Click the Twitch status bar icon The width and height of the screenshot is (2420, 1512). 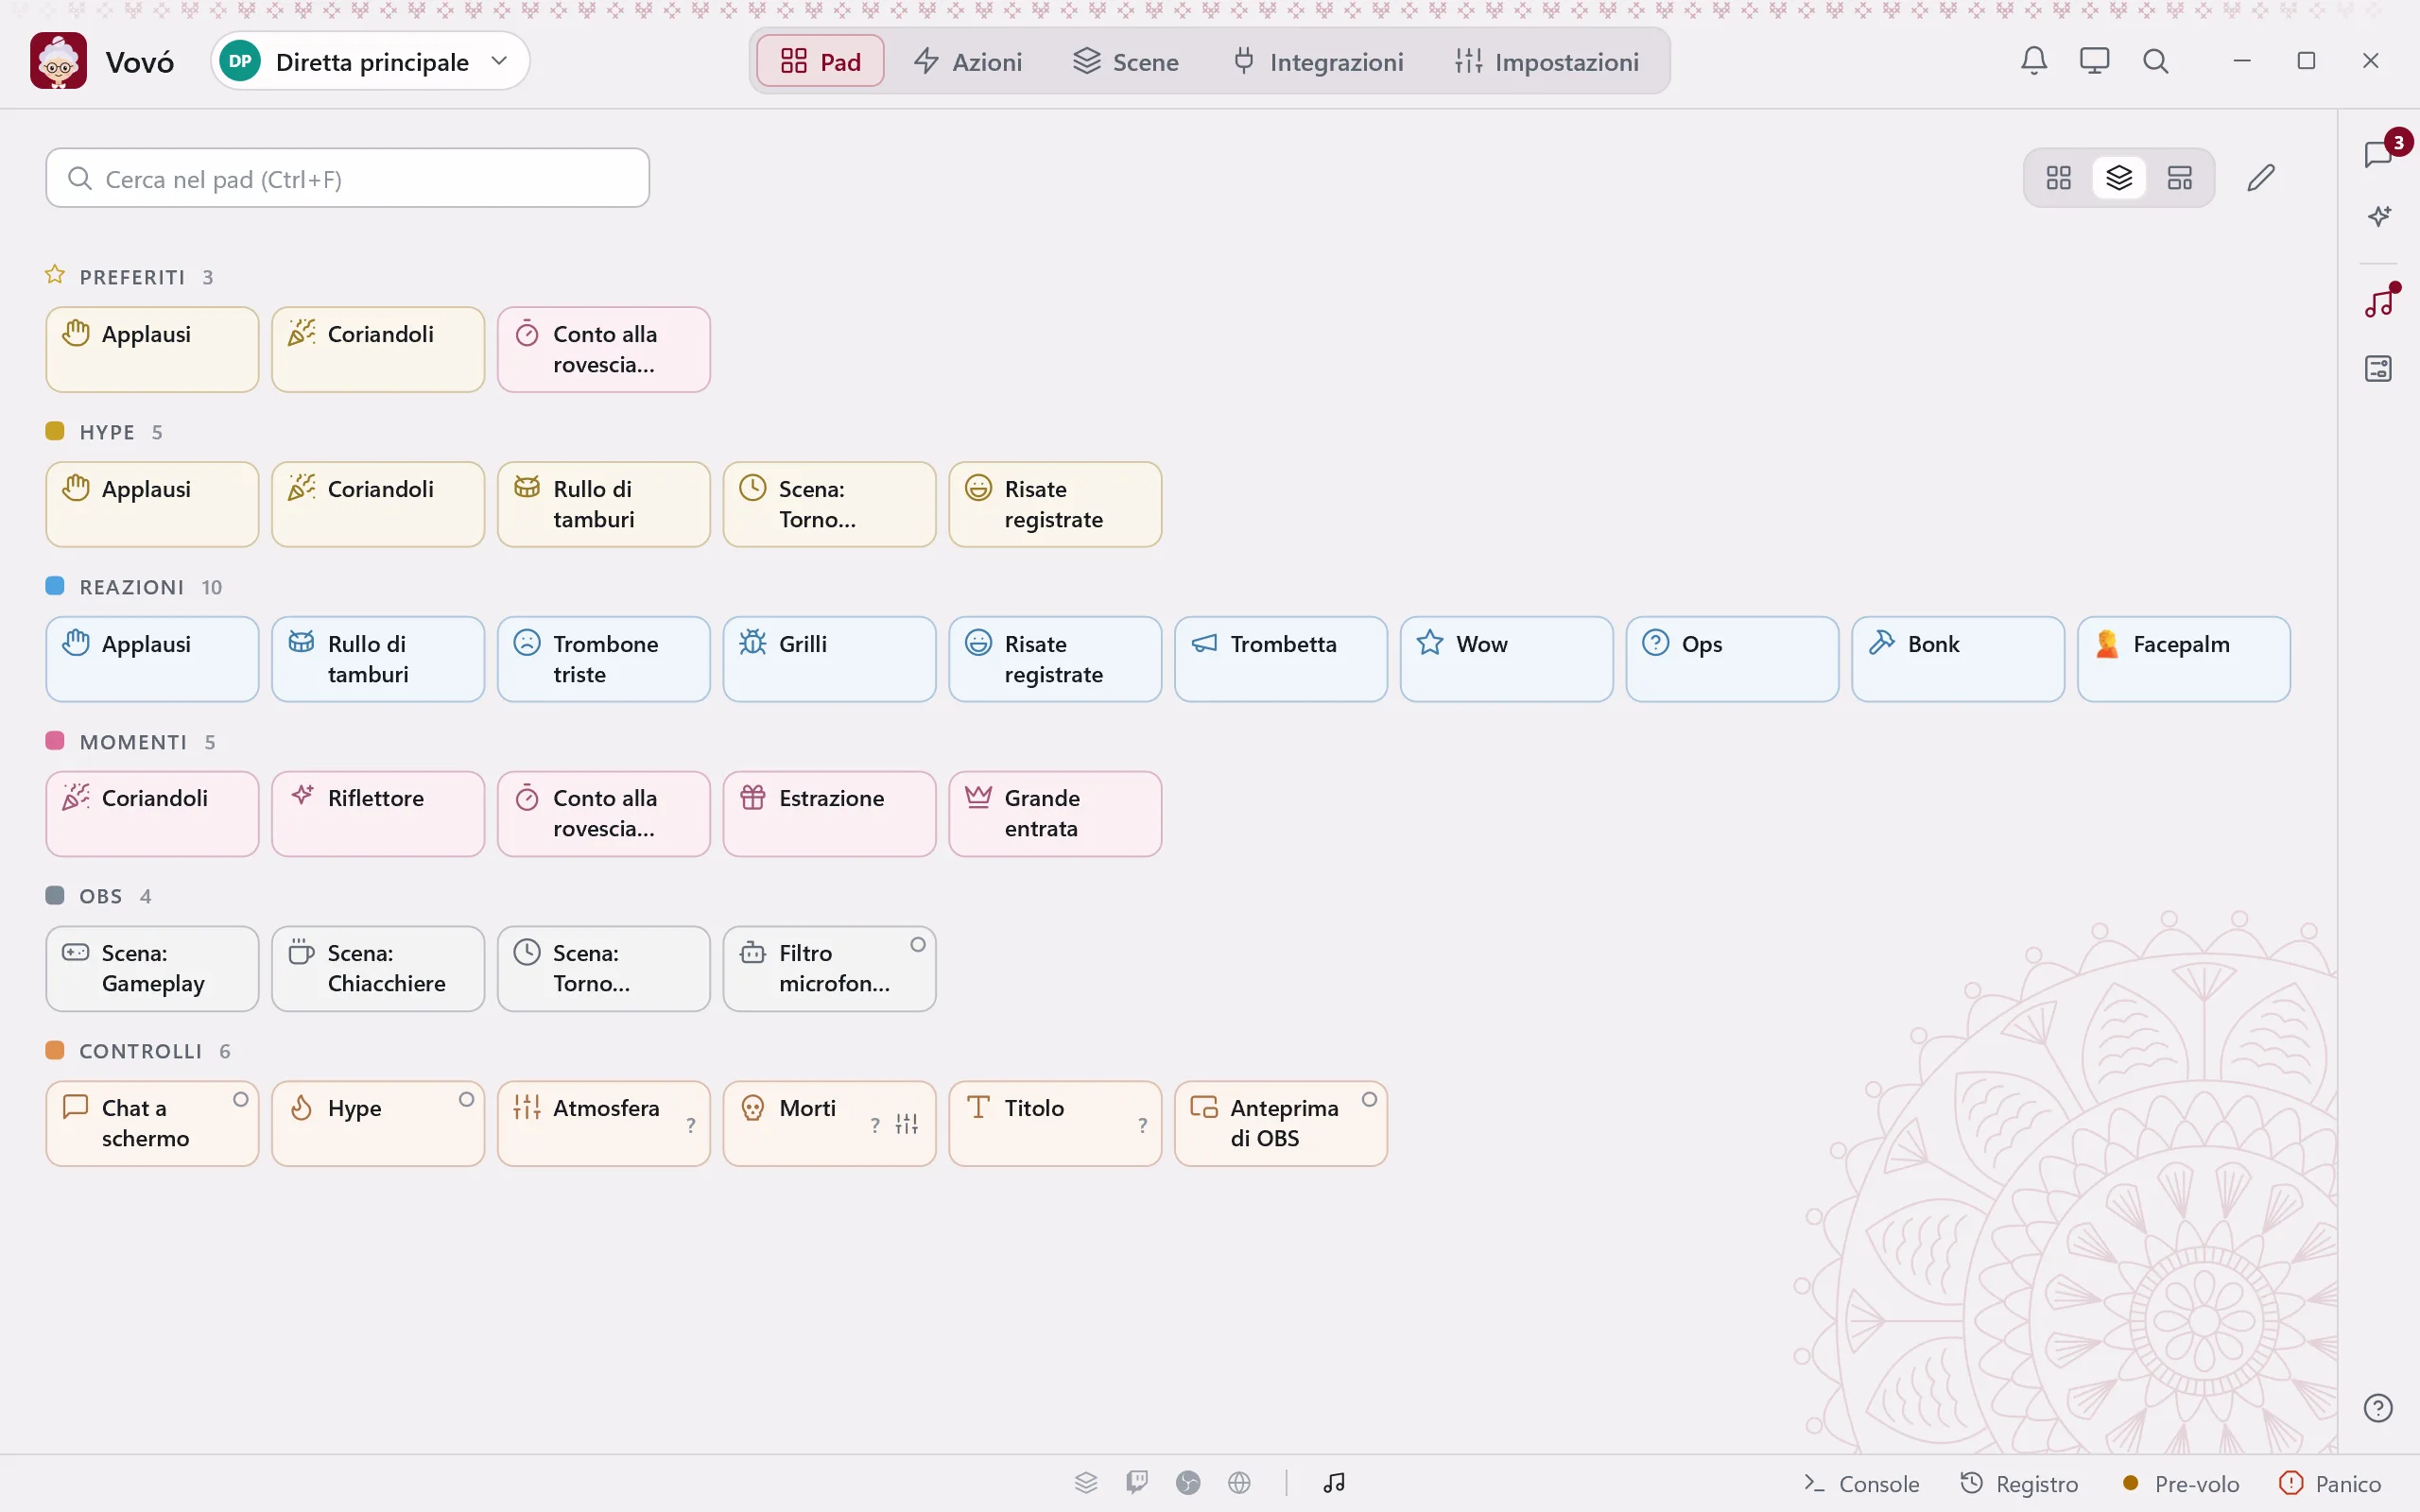pos(1137,1482)
